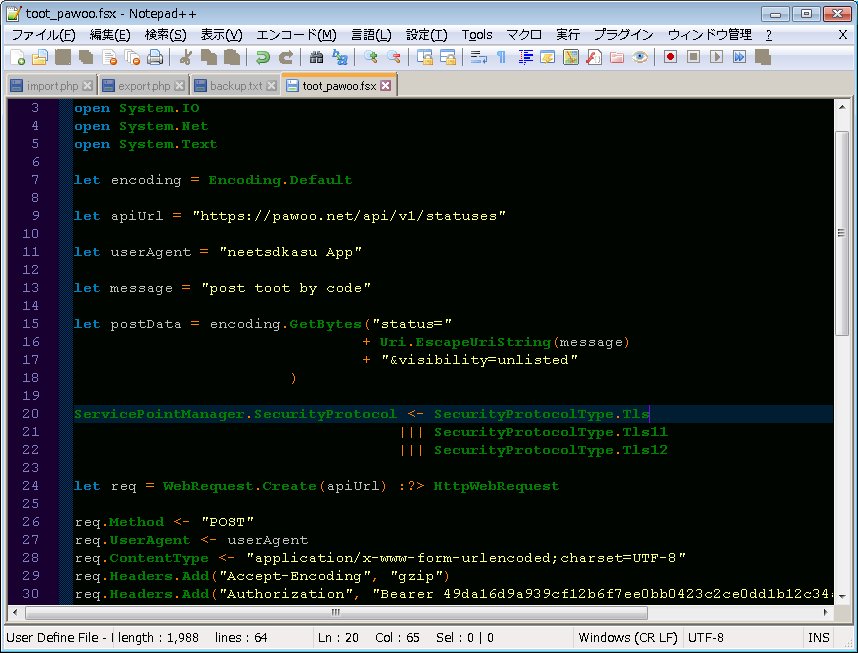Screen dimensions: 858x653
Task: Open the 言語(L) menu
Action: coord(371,35)
